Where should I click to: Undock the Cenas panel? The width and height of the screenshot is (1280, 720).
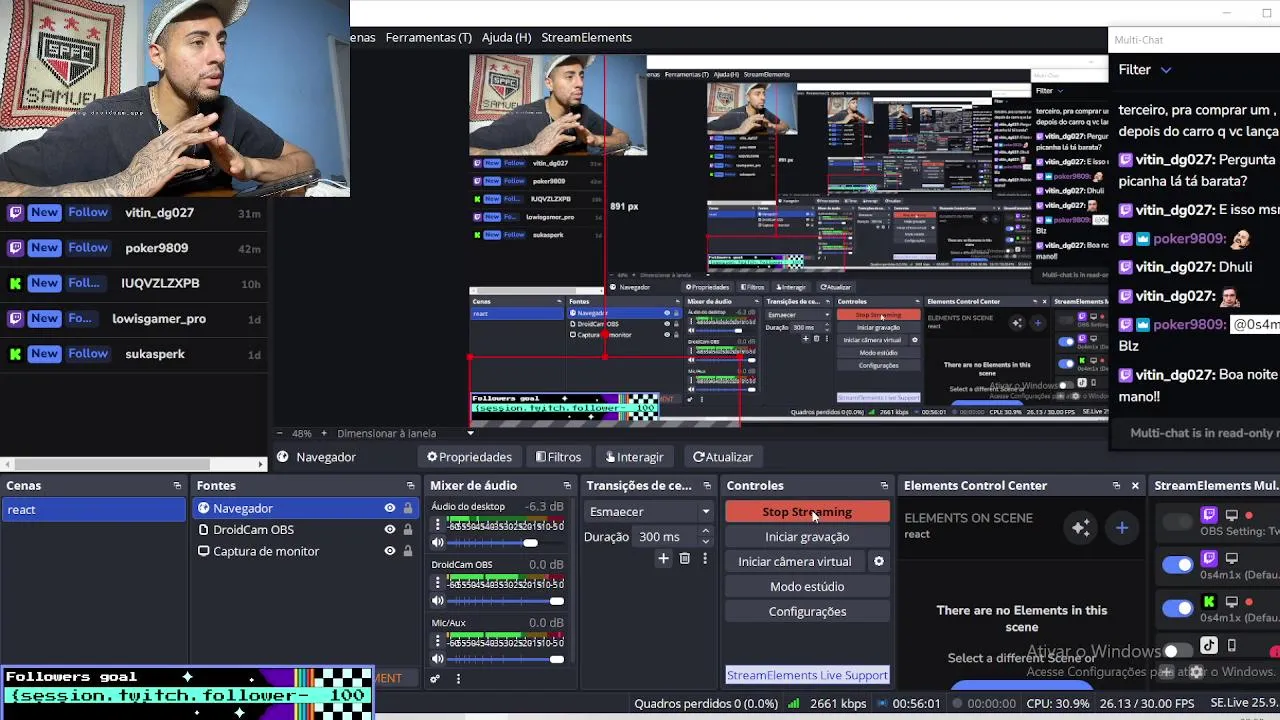177,486
